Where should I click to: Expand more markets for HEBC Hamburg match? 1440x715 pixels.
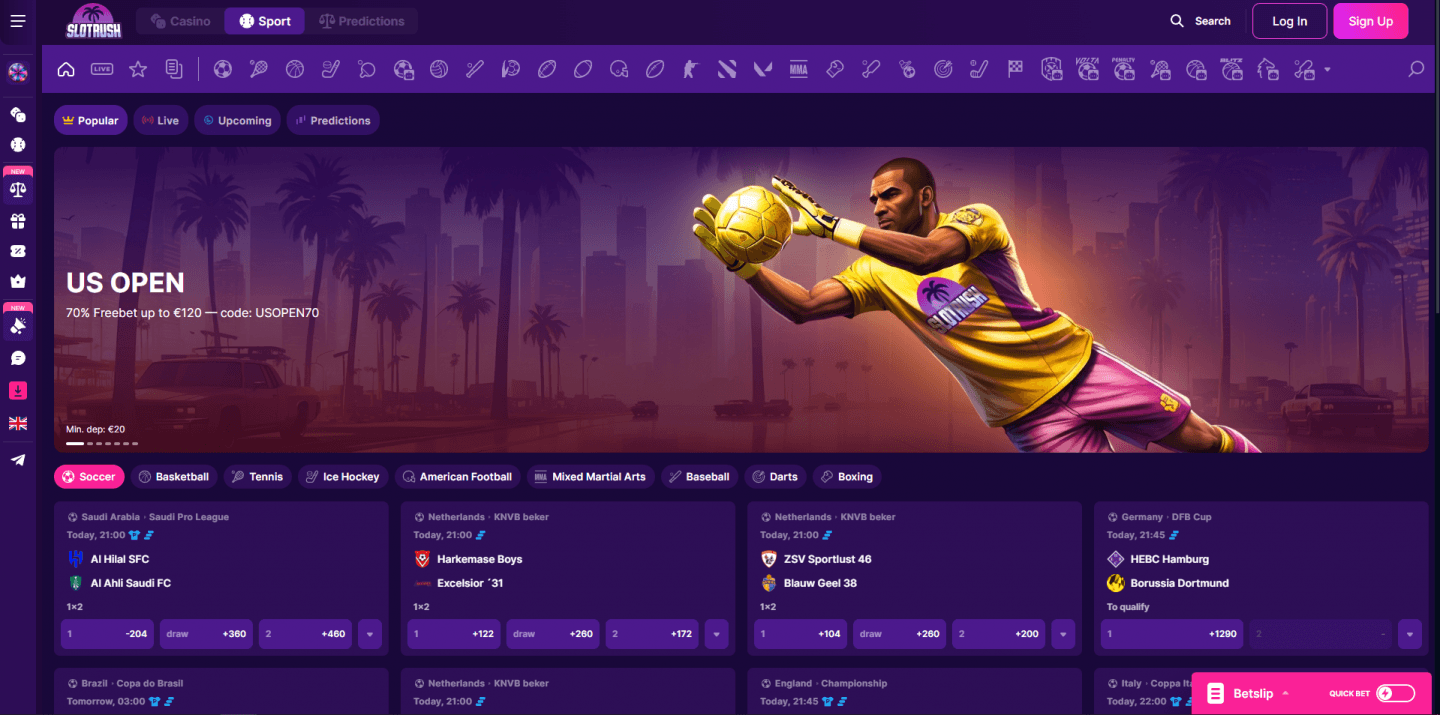(x=1410, y=634)
